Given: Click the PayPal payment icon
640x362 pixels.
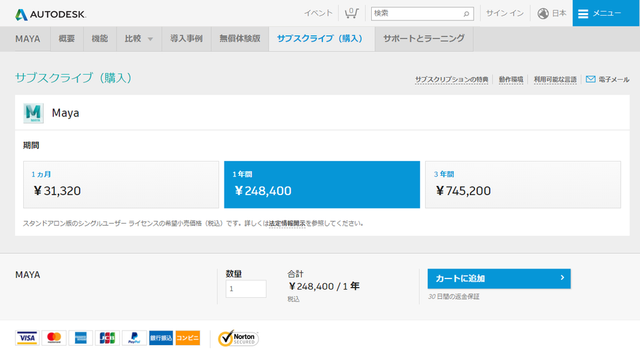Looking at the screenshot, I should [134, 338].
